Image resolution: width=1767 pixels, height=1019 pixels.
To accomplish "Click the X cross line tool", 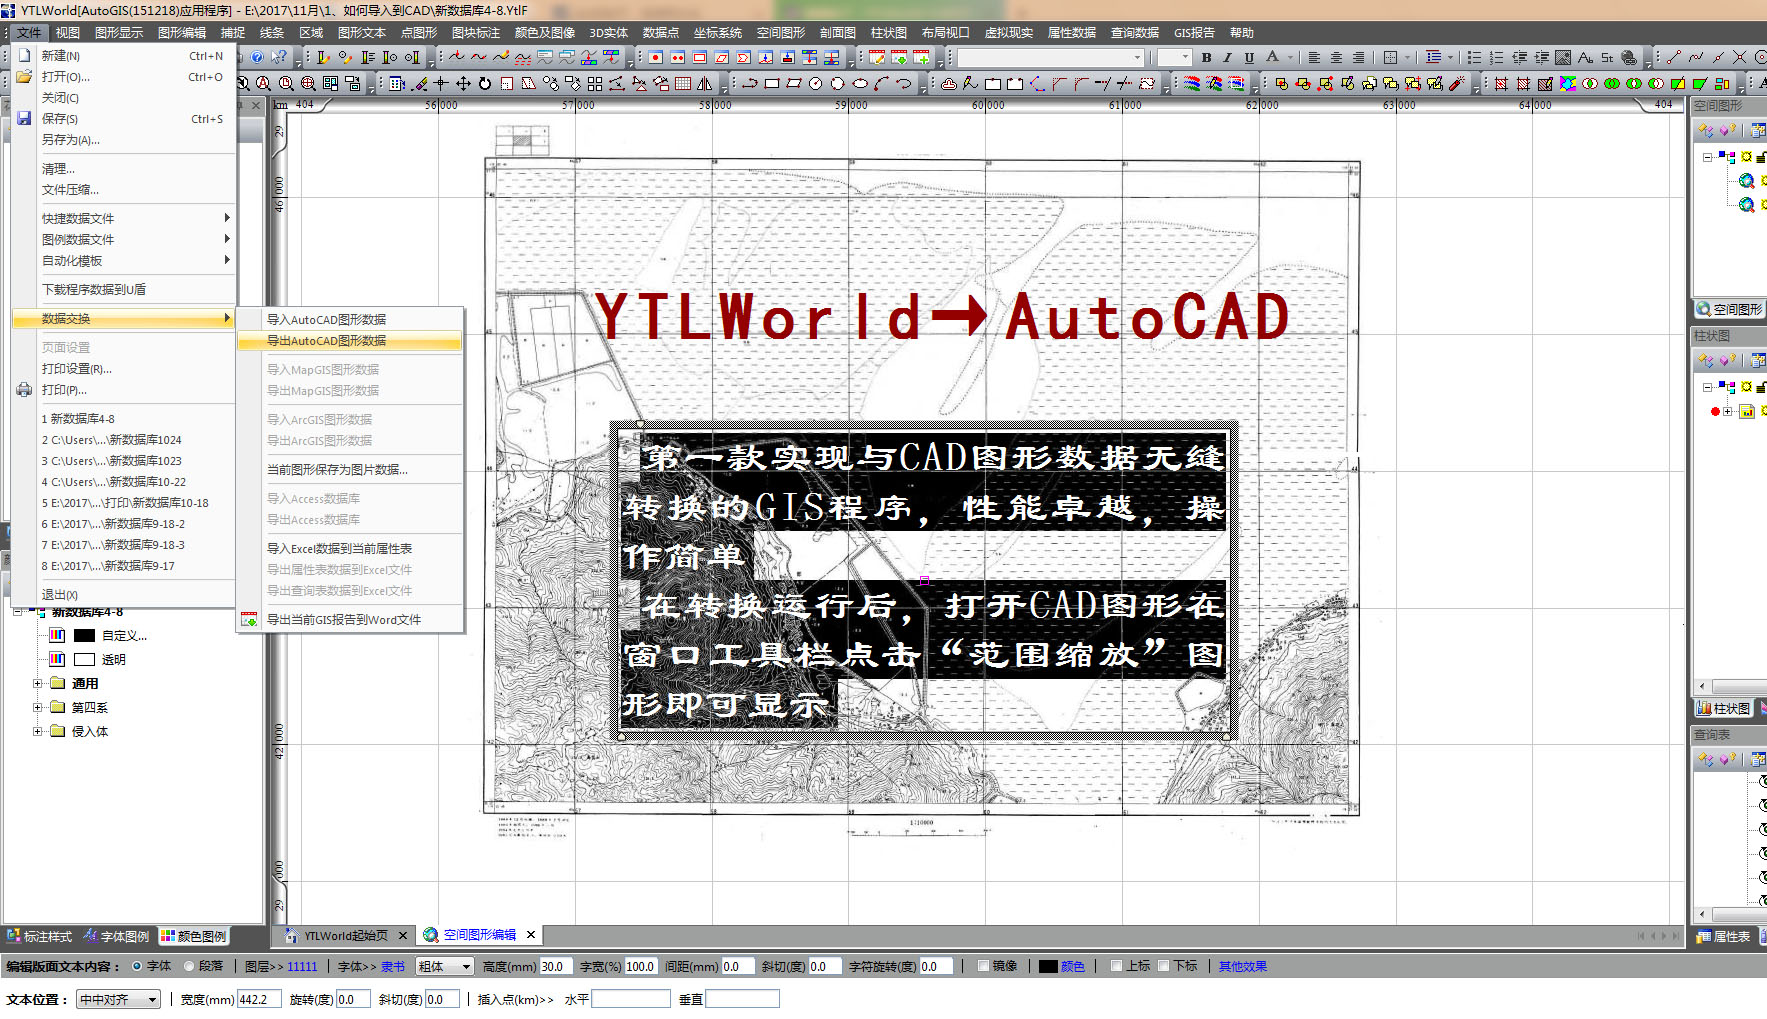I will [x=1740, y=58].
